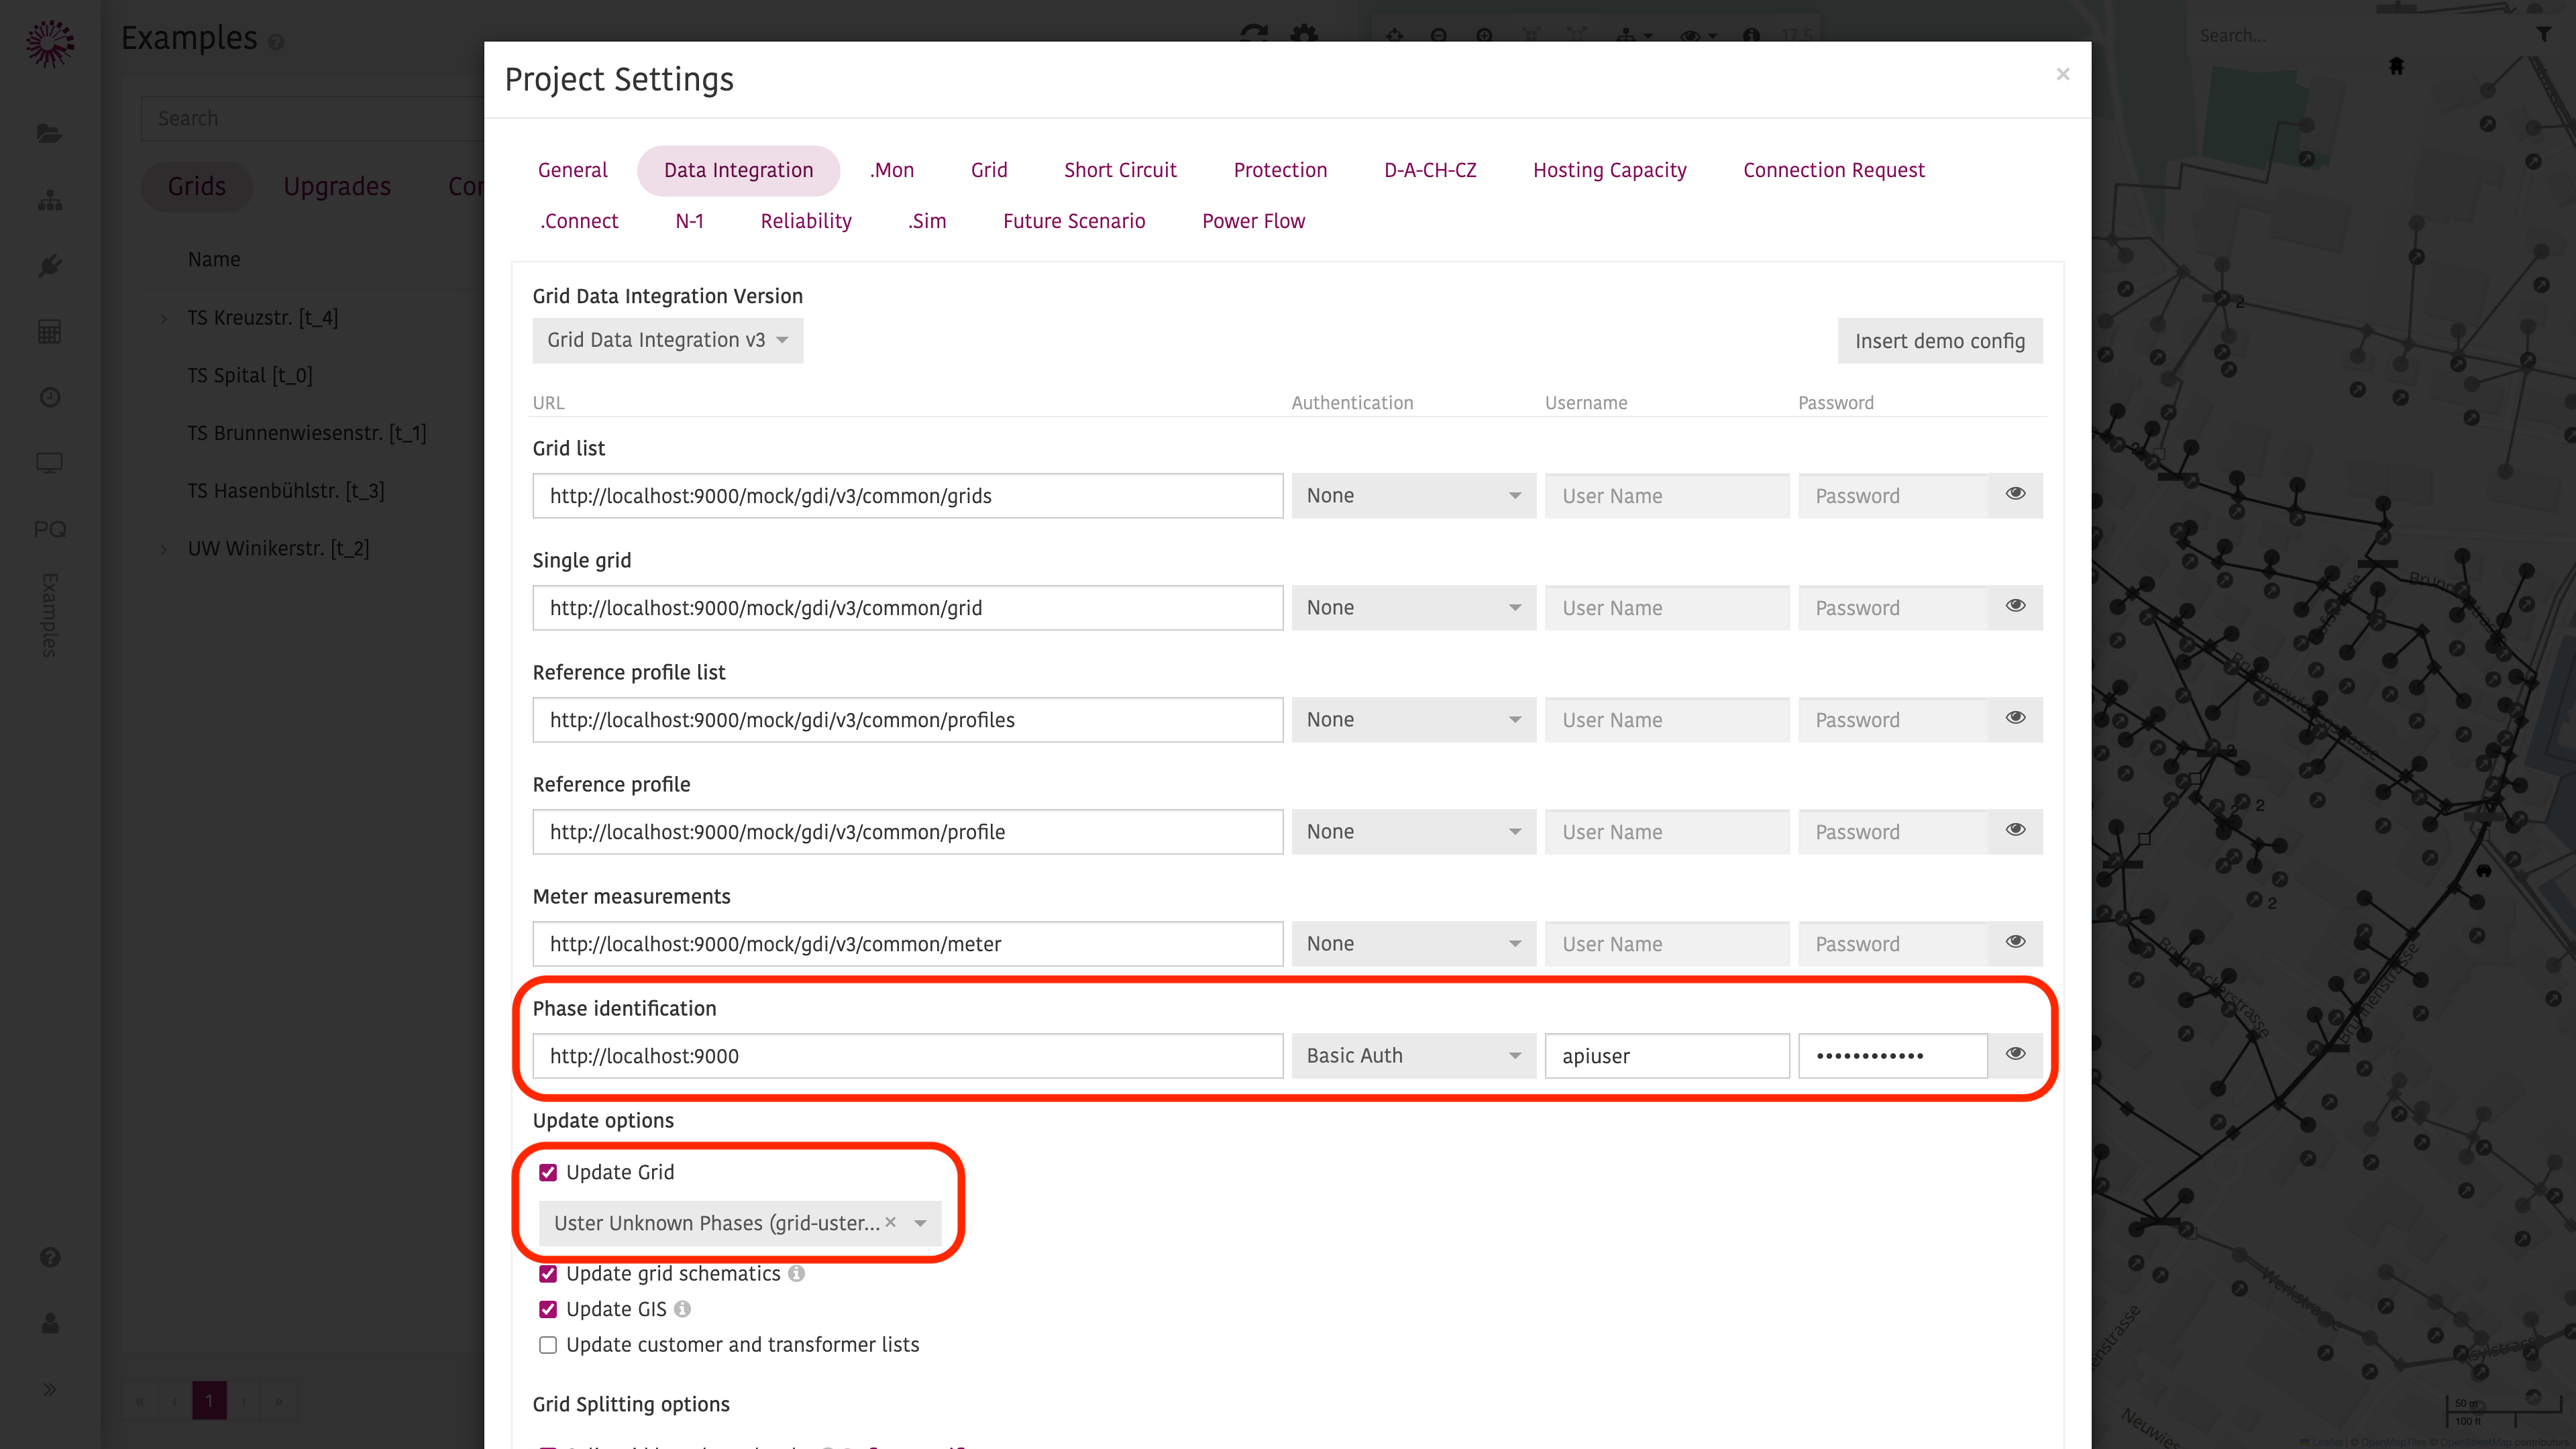Expand the TS Kreuzstr. [t_4] row
The image size is (2576, 1449).
tap(164, 318)
